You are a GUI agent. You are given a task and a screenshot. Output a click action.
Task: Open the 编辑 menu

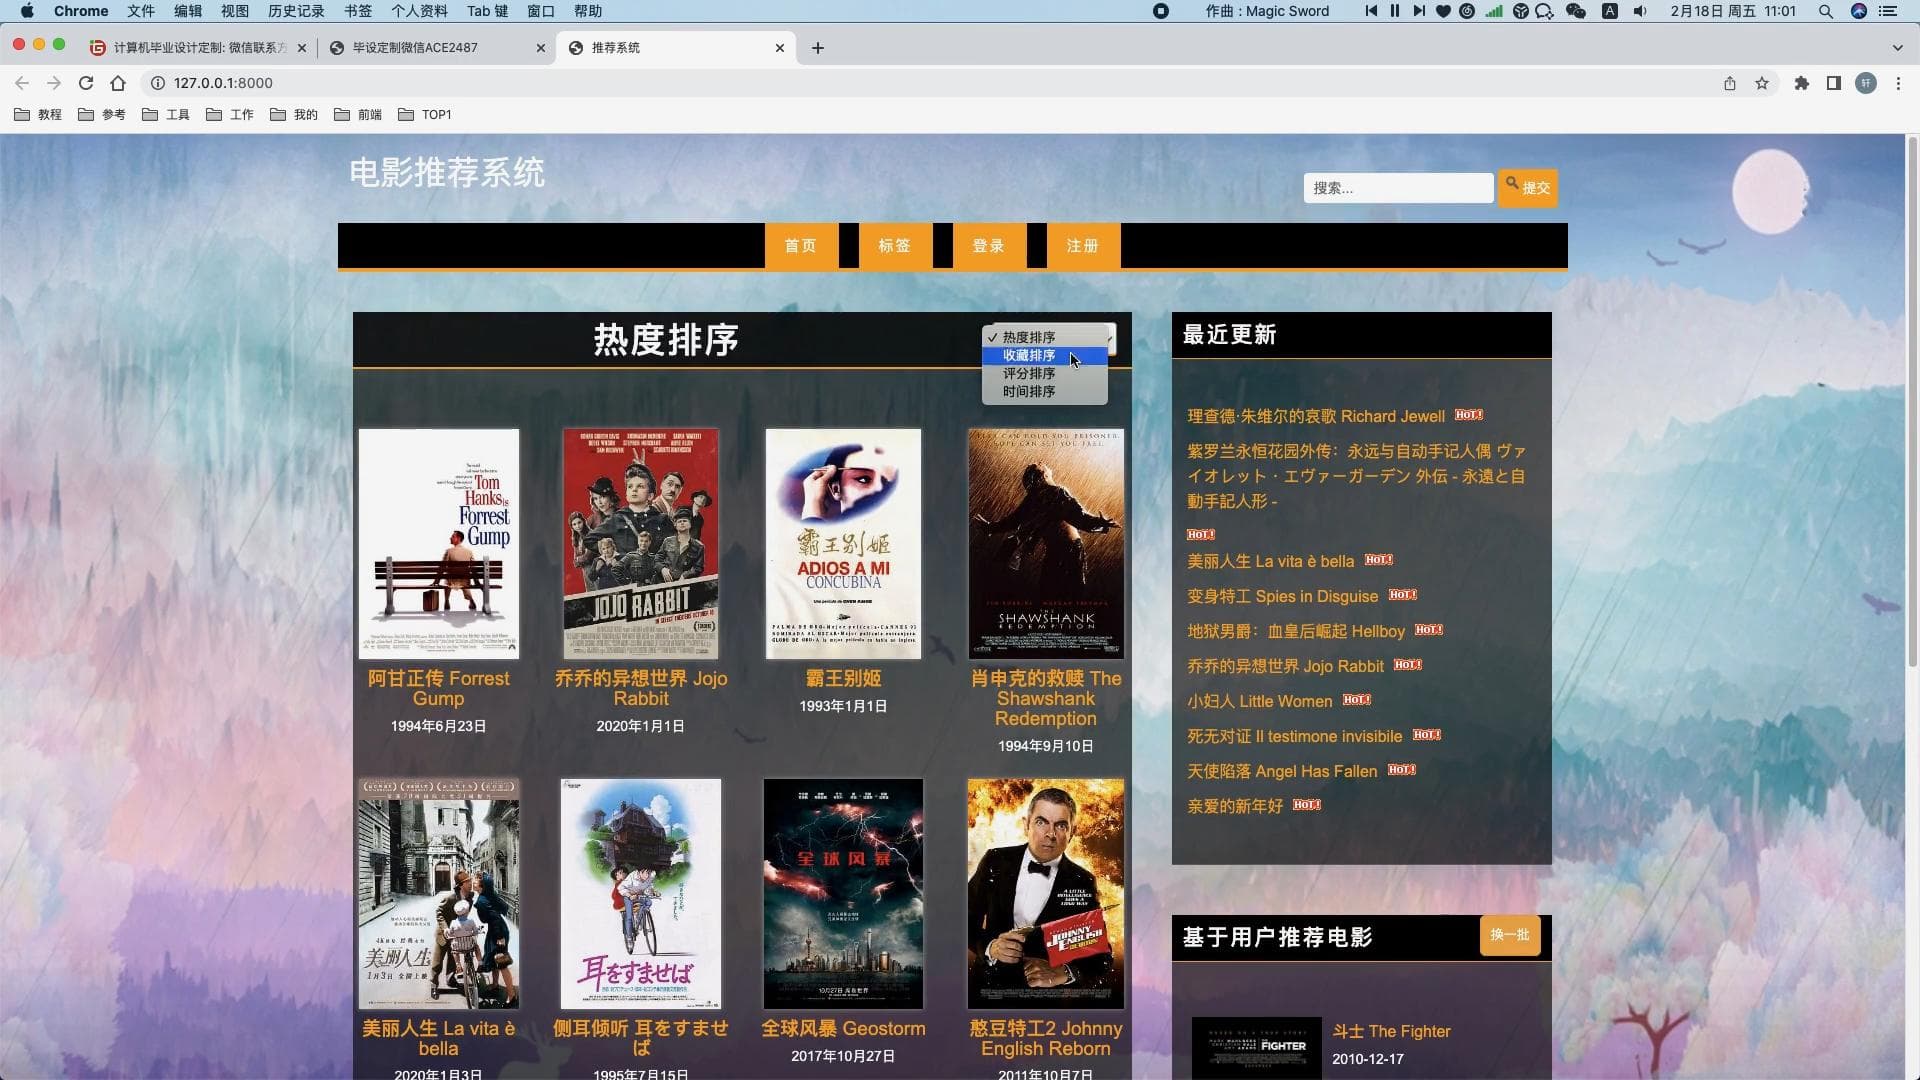[188, 11]
